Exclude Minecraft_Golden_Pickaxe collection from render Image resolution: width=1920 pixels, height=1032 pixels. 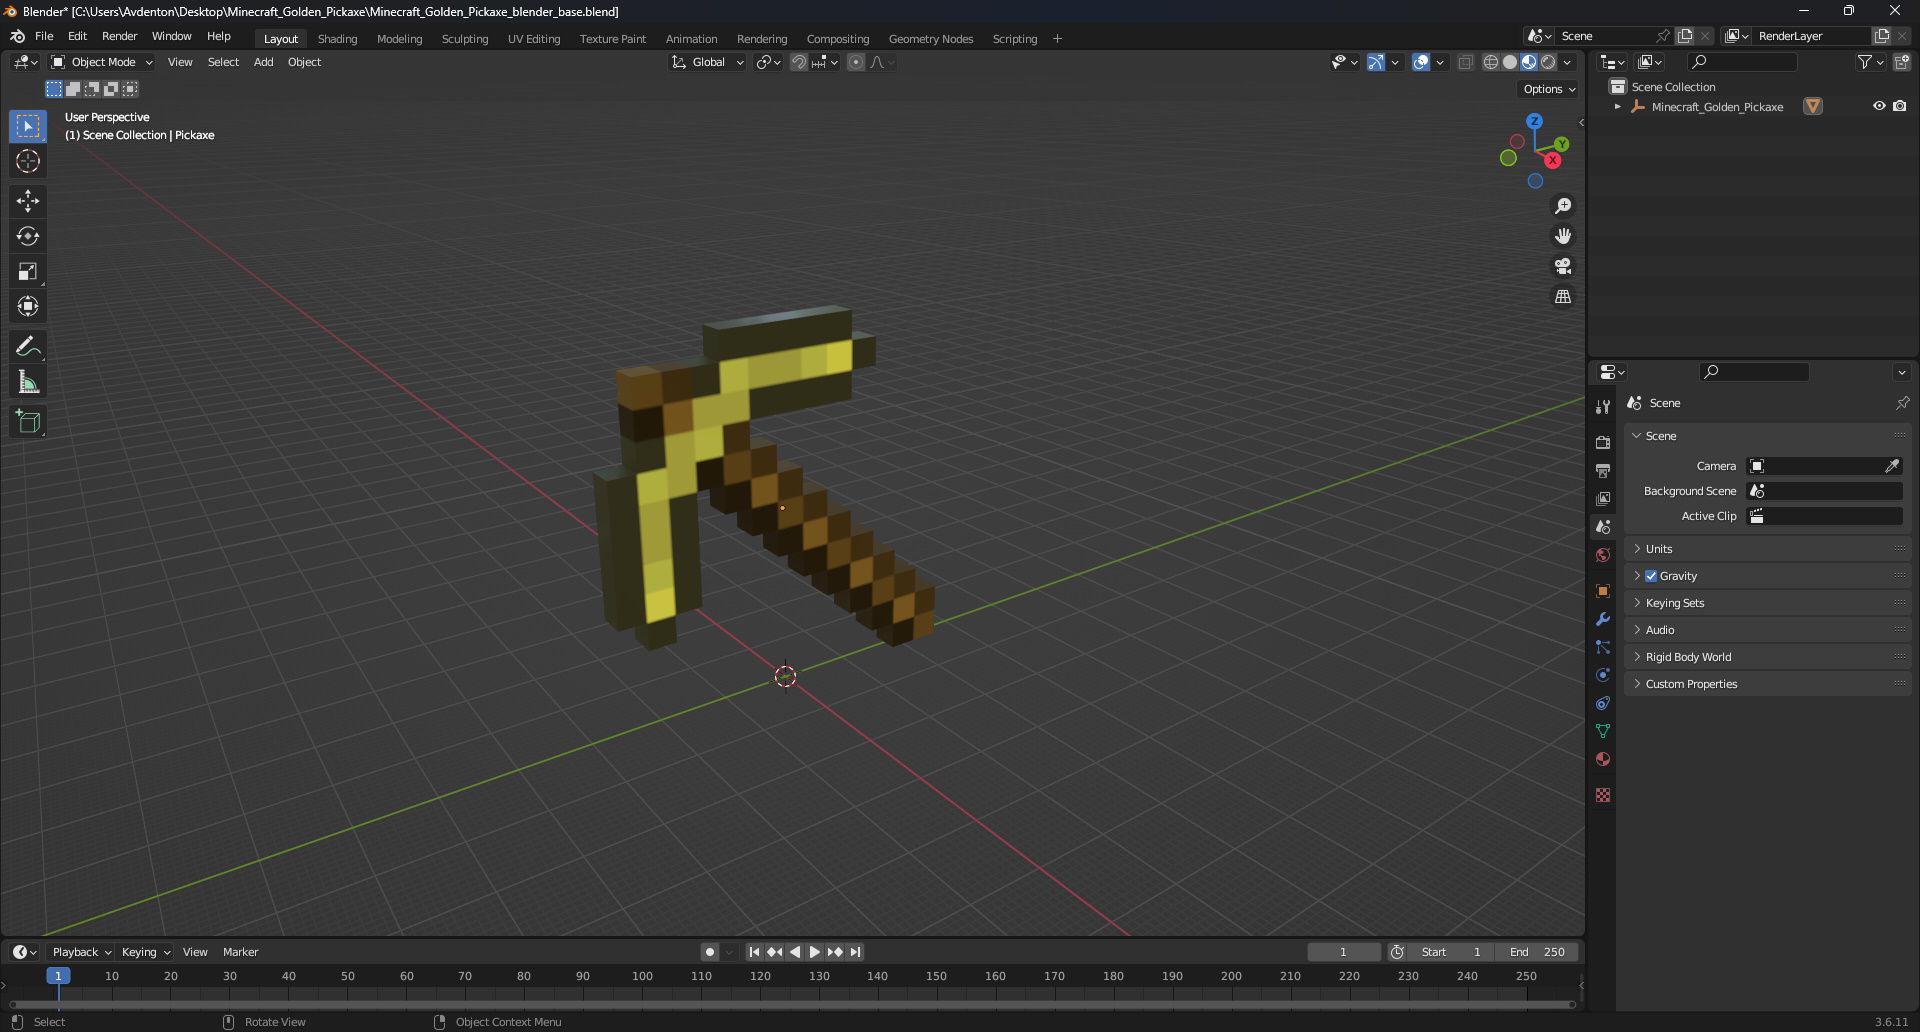[x=1900, y=106]
